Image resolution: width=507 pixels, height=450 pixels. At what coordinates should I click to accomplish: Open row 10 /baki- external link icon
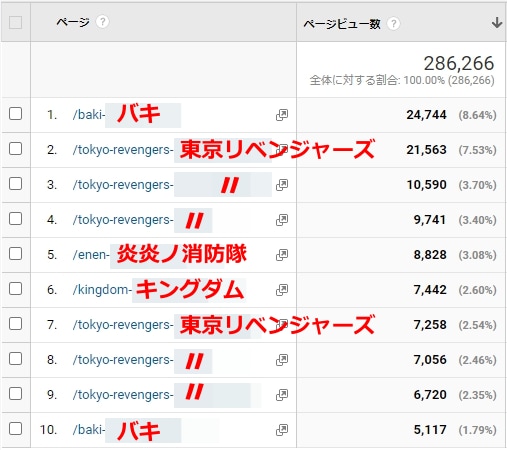282,430
